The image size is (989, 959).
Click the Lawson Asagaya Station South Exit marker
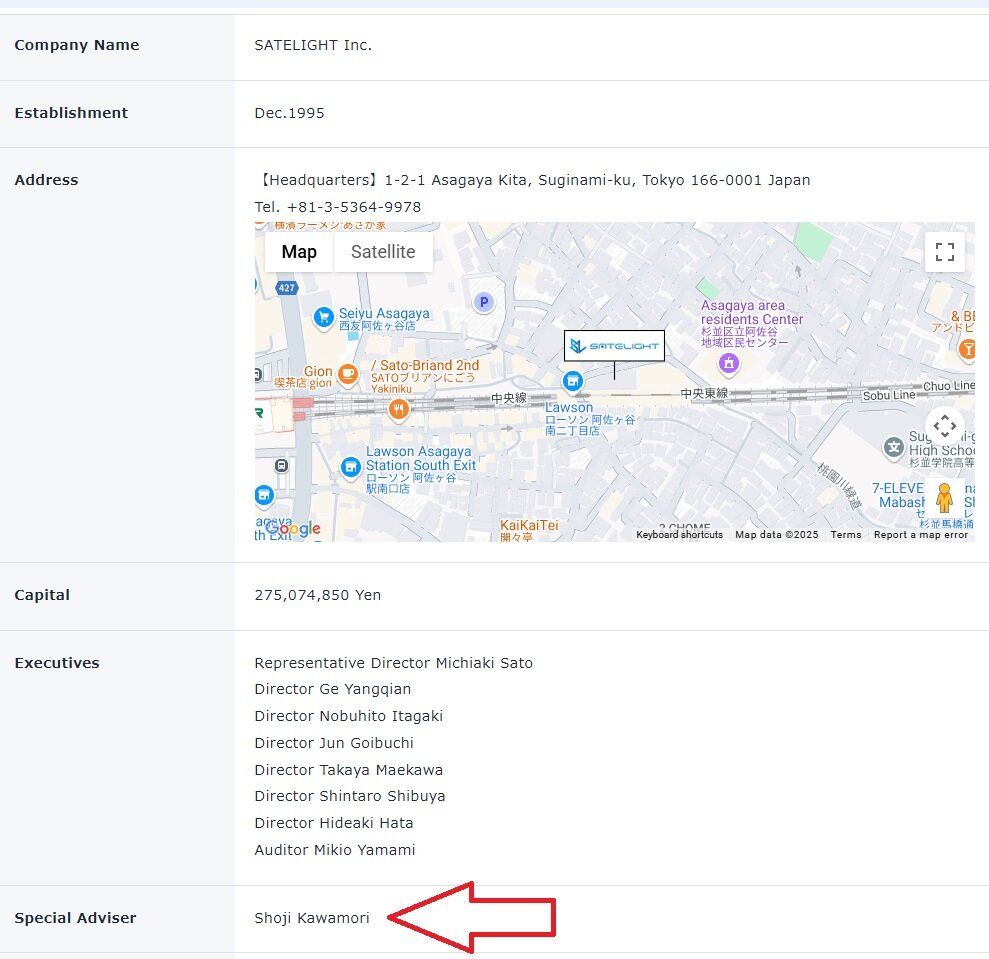(x=350, y=468)
